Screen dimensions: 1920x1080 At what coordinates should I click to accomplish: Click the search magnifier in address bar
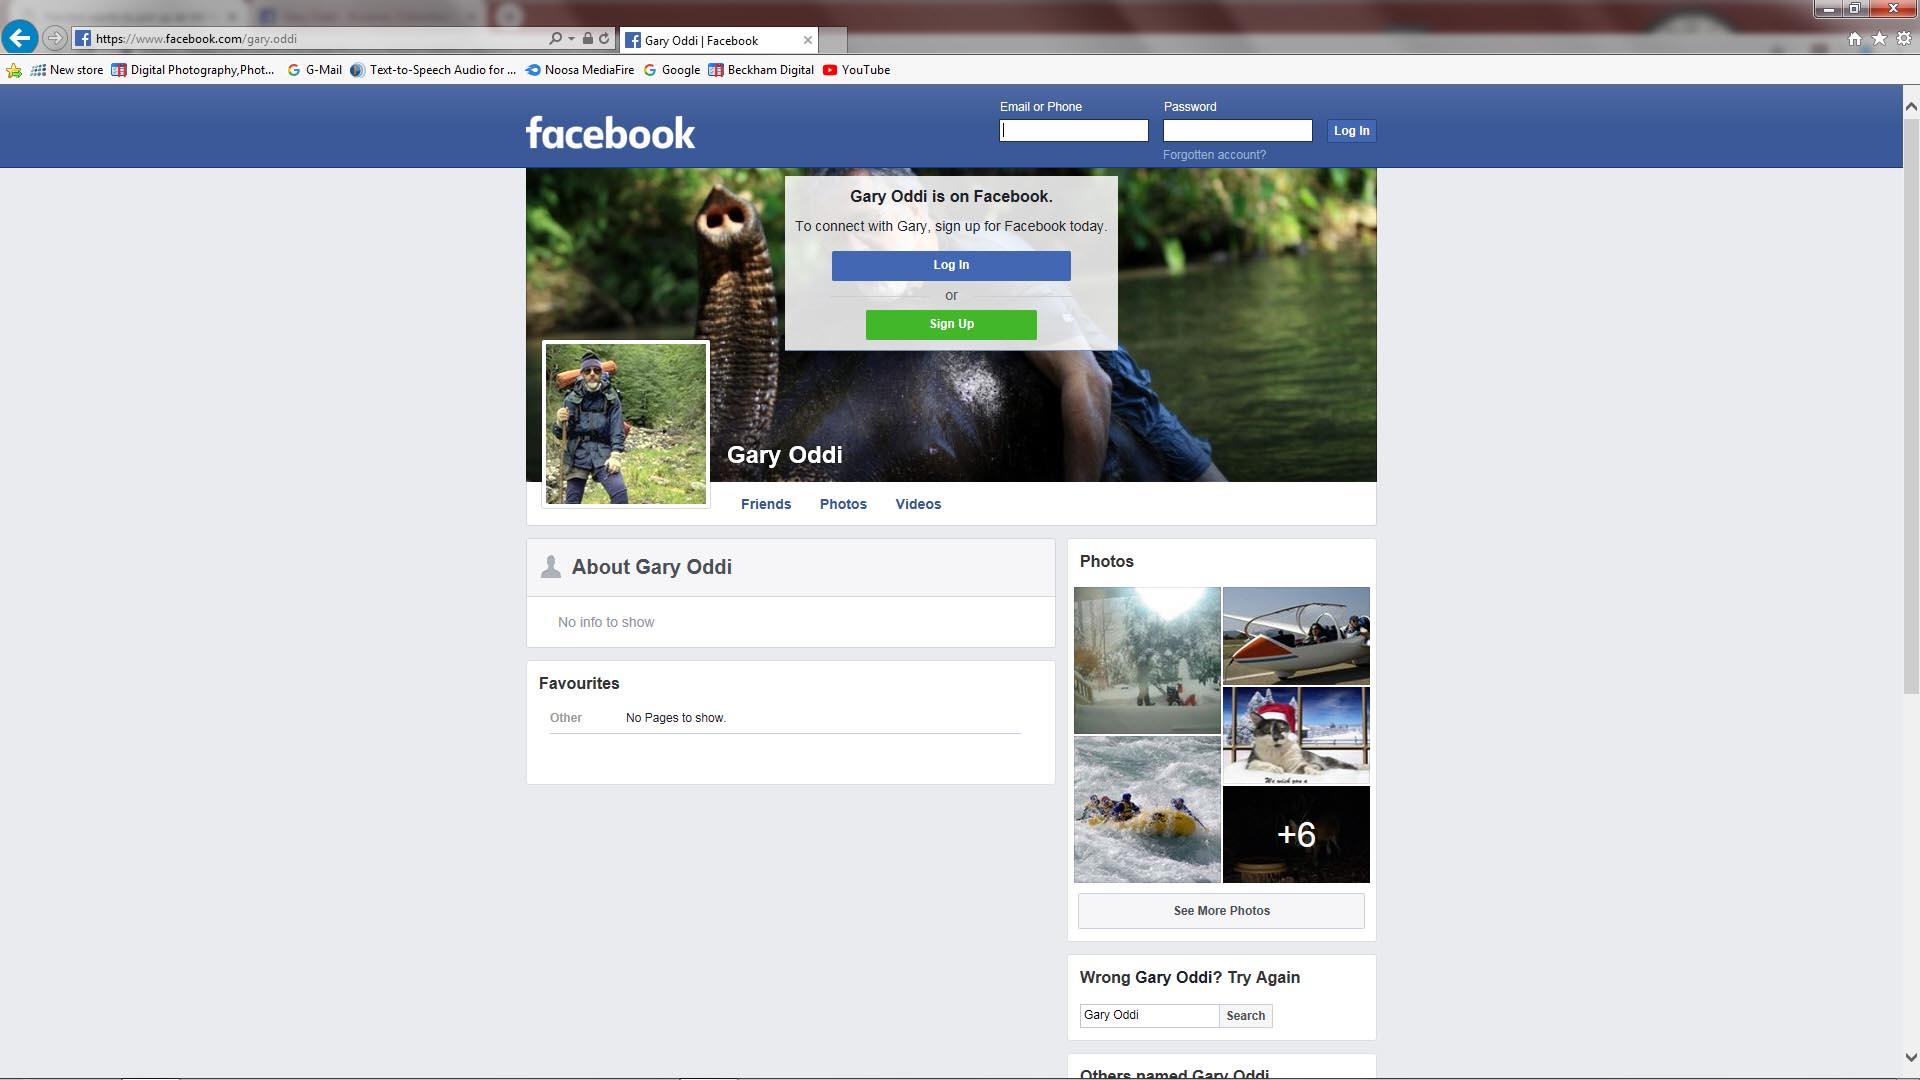556,38
